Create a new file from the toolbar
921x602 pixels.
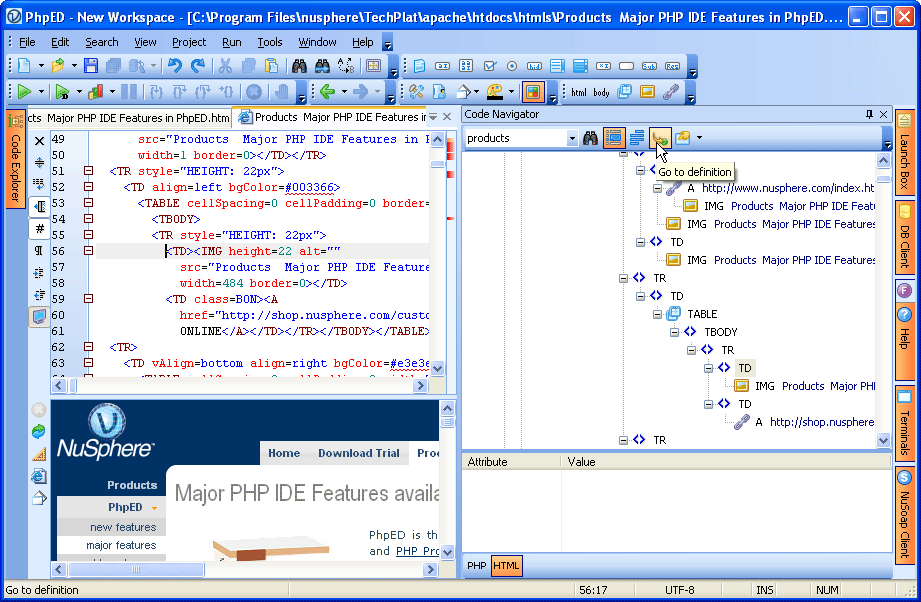pos(24,65)
